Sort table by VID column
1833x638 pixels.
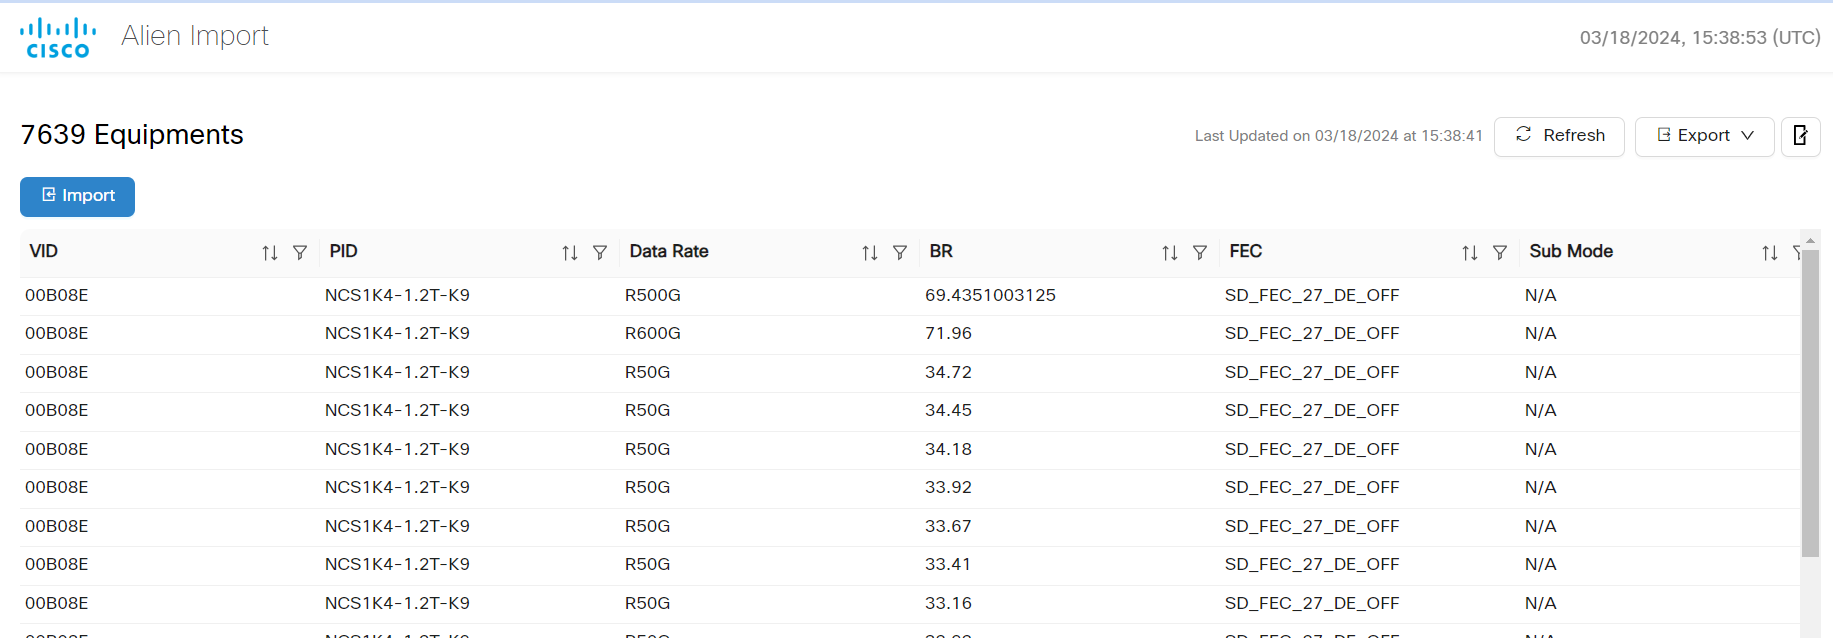click(270, 253)
